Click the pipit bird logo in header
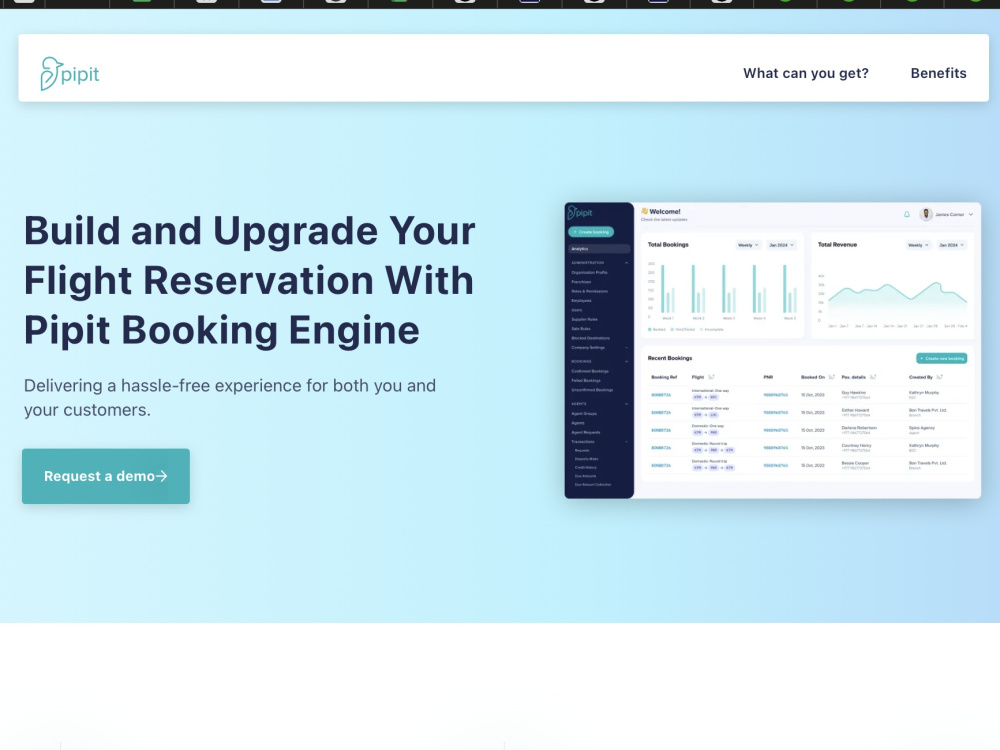The image size is (1000, 750). click(x=70, y=73)
